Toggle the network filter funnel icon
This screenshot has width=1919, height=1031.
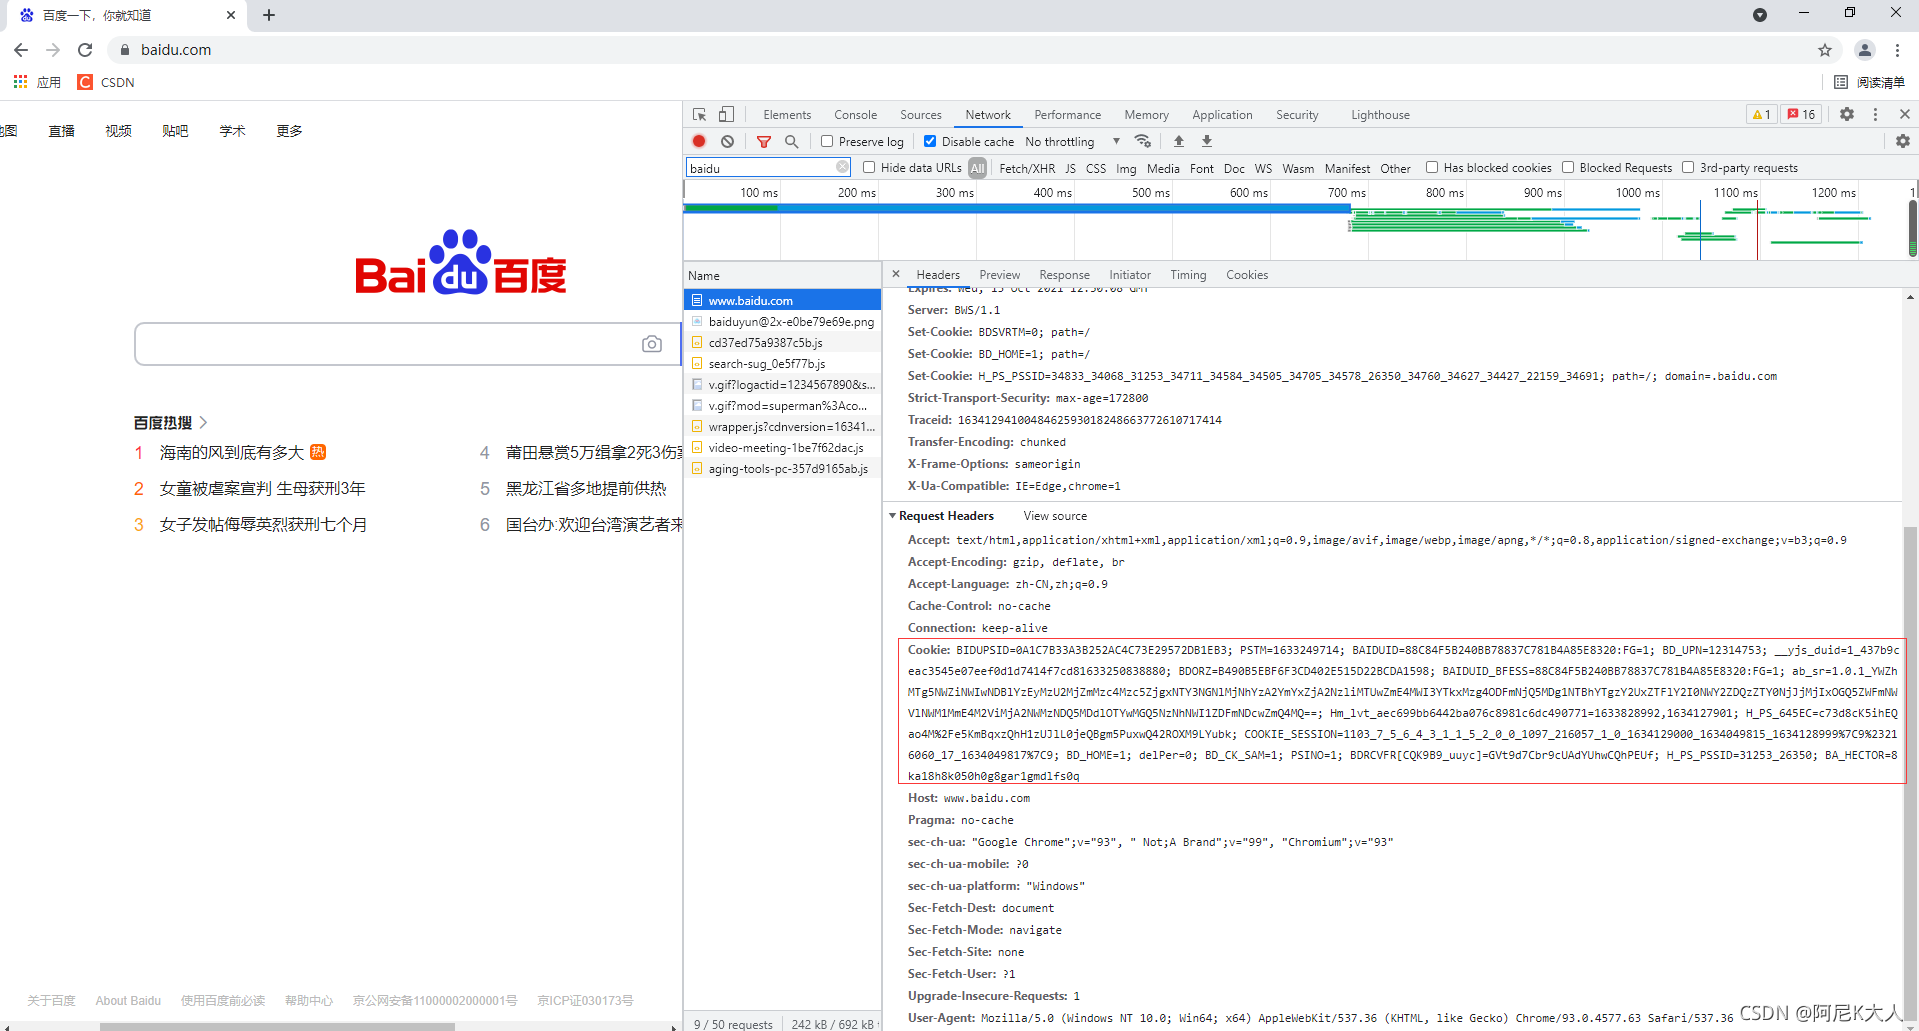[x=764, y=142]
